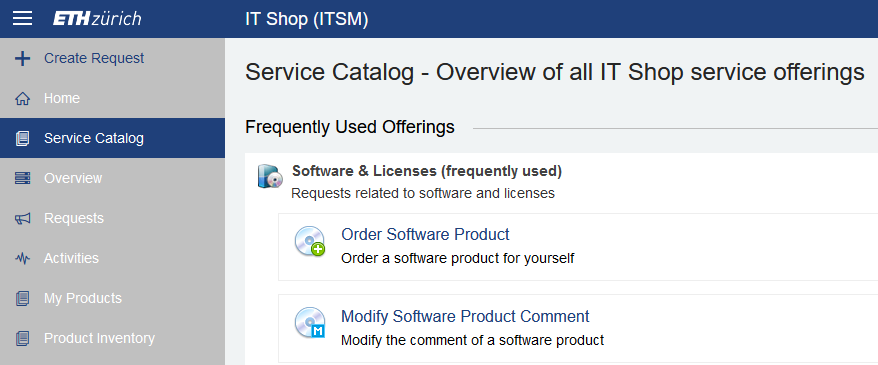The height and width of the screenshot is (365, 878).
Task: Toggle the hamburger navigation menu
Action: click(22, 18)
